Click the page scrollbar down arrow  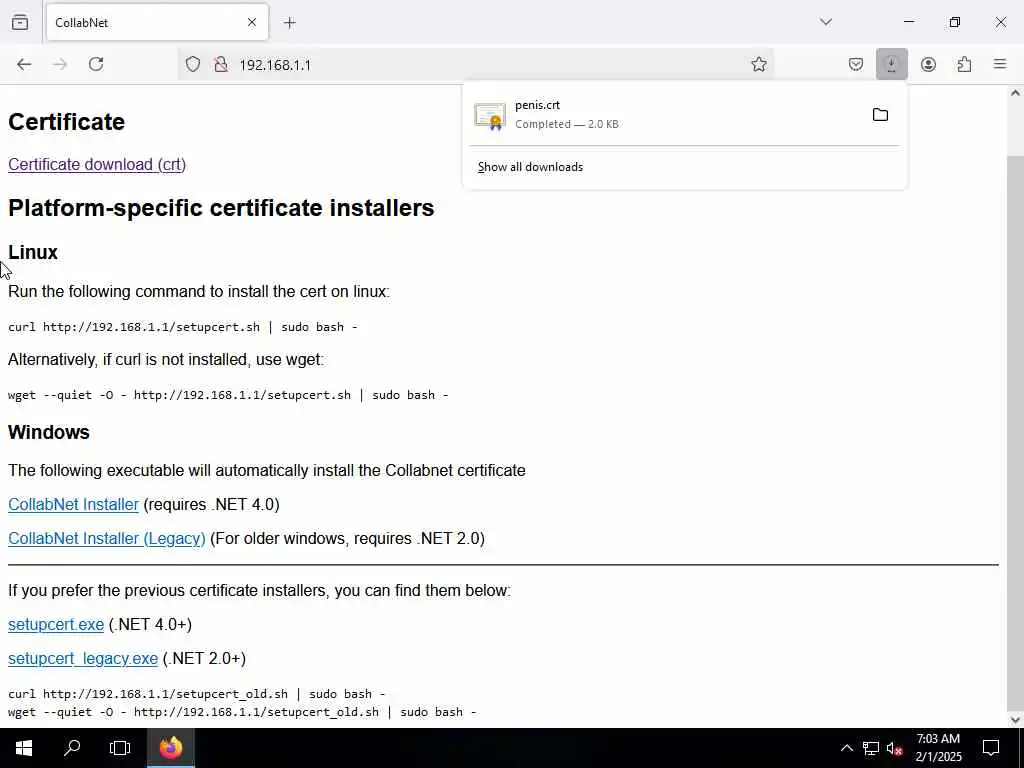[1015, 720]
